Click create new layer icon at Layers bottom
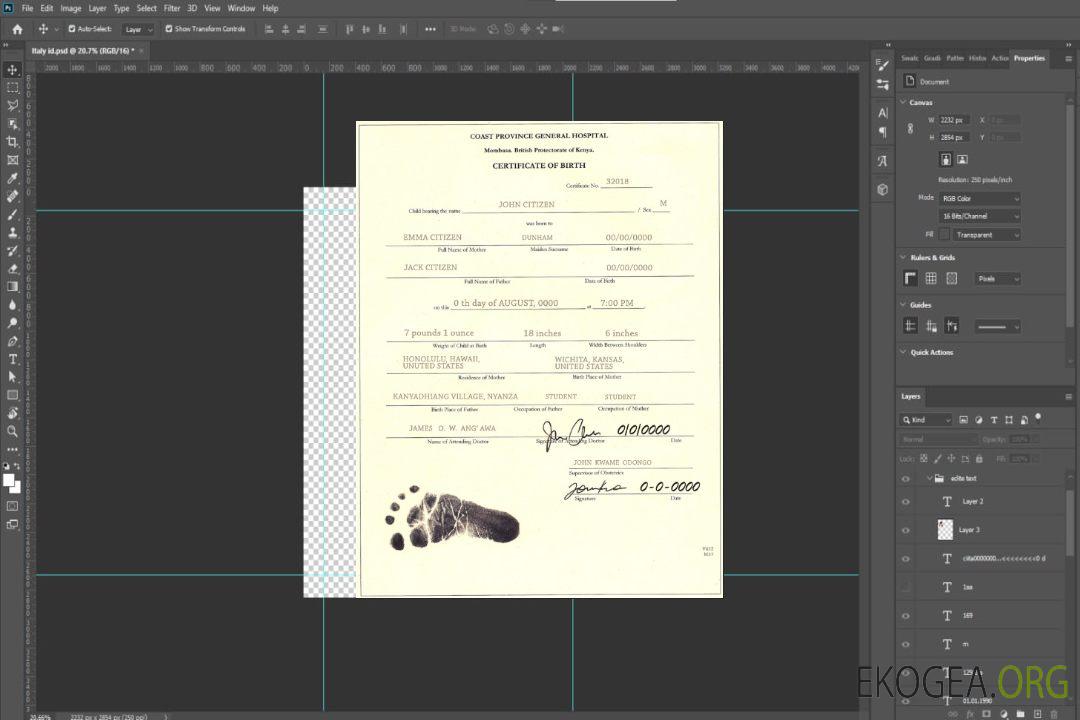1080x720 pixels. pyautogui.click(x=1037, y=714)
